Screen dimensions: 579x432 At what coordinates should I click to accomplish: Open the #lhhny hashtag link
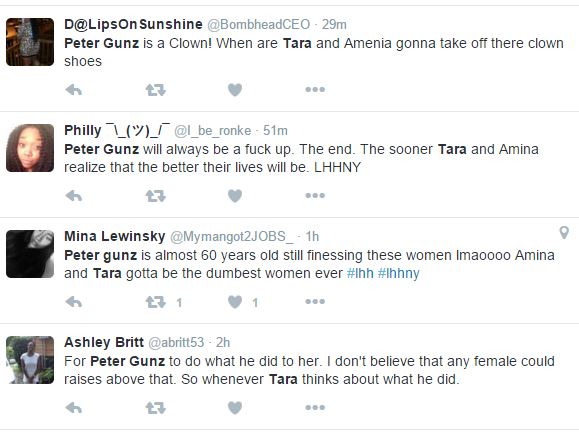tap(398, 274)
